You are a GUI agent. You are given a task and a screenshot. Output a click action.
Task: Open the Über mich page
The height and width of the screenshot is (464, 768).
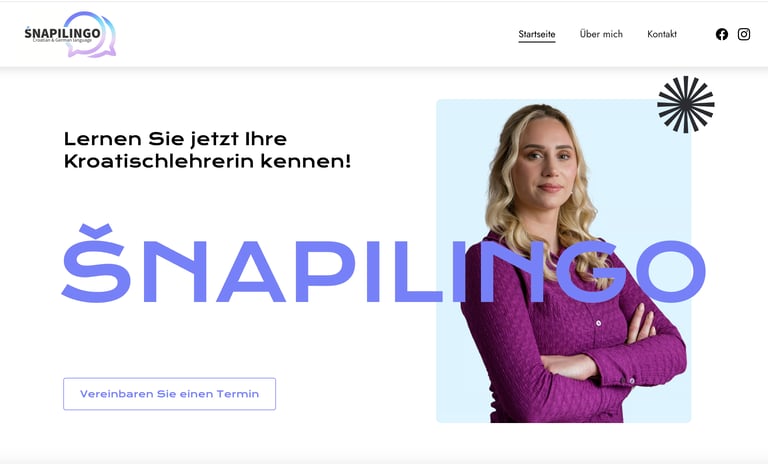pos(601,34)
